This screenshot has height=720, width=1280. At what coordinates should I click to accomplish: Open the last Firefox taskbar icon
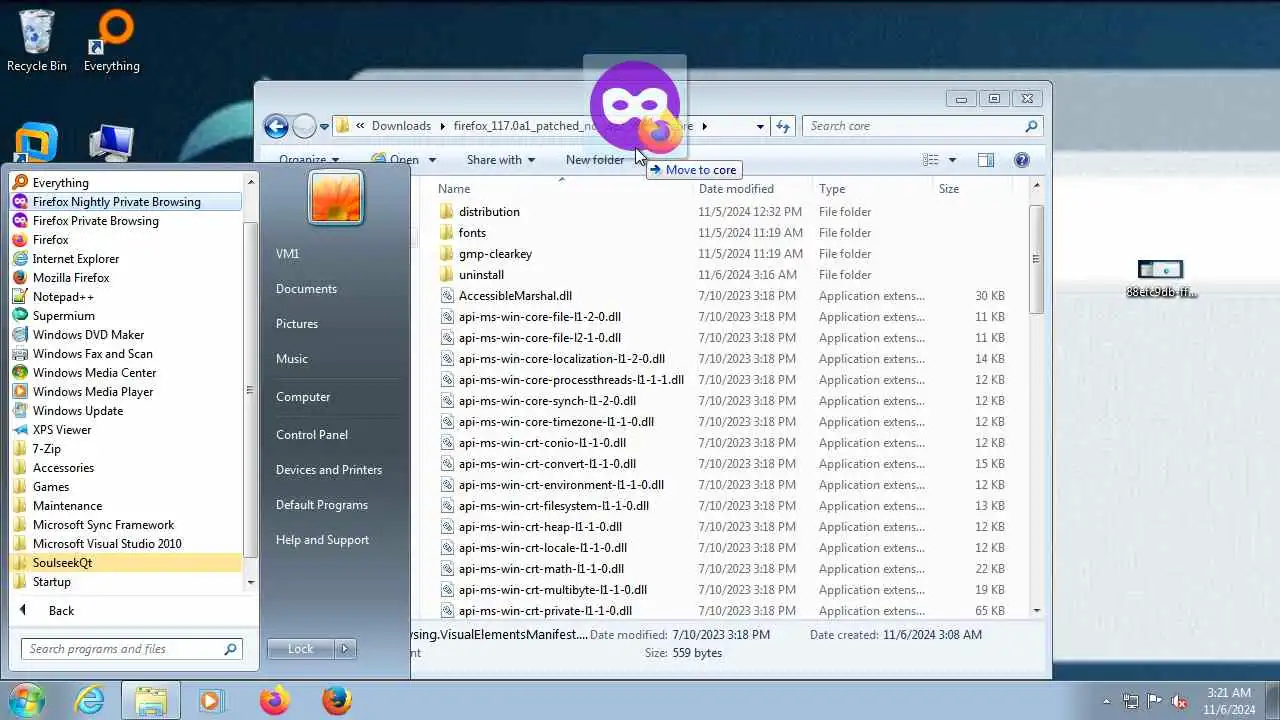[x=337, y=700]
